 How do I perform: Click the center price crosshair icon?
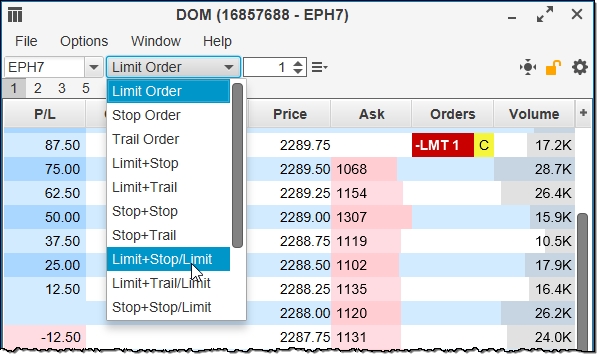(x=528, y=67)
